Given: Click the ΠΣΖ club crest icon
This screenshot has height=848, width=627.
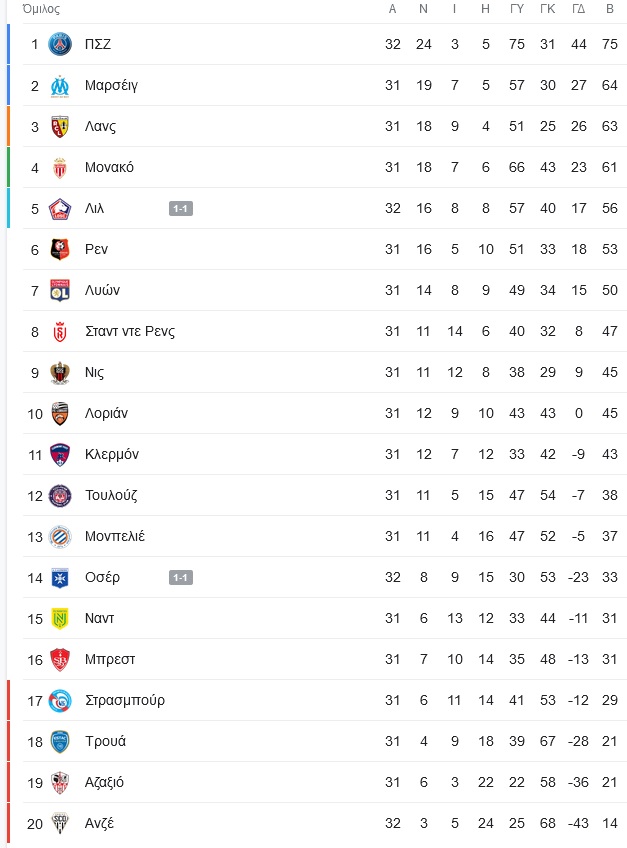Looking at the screenshot, I should tap(60, 44).
